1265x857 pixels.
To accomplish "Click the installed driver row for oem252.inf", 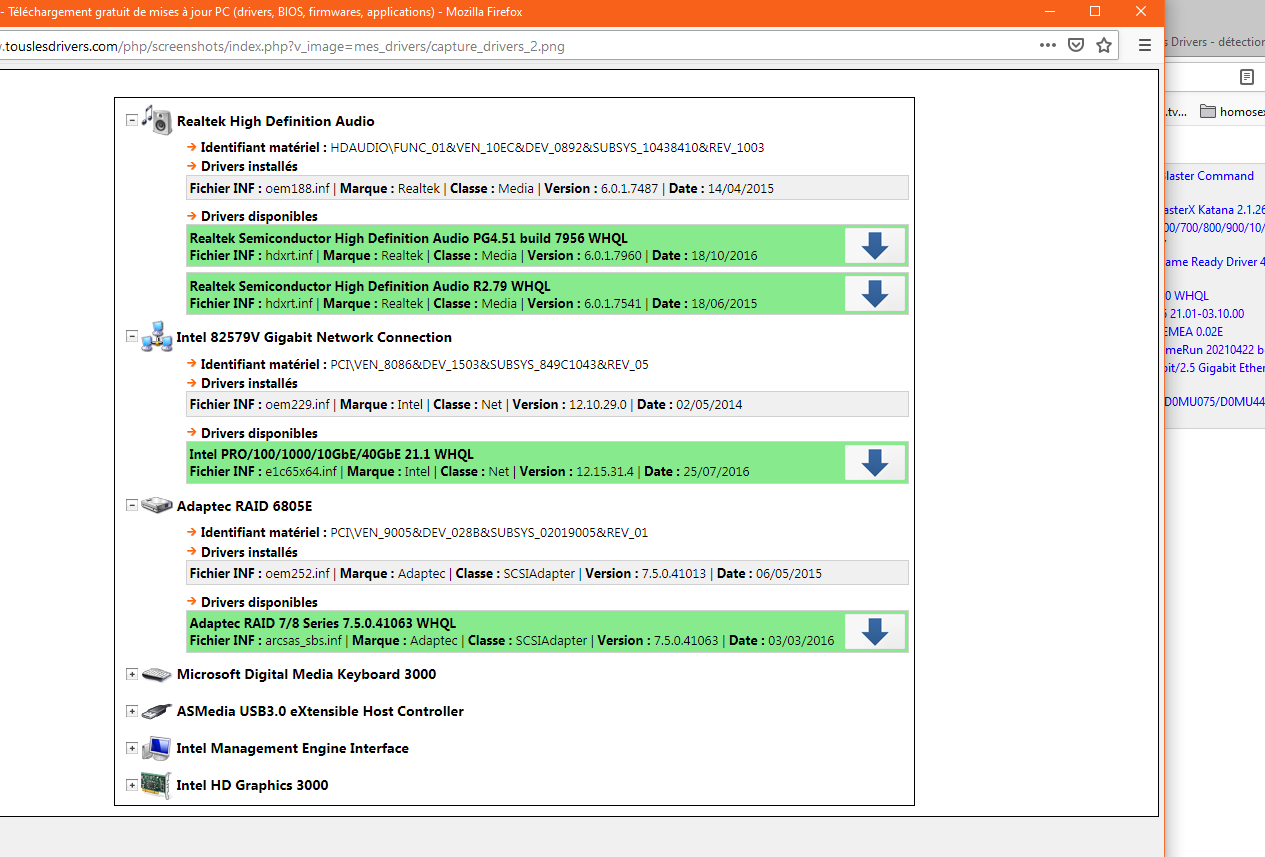I will [x=547, y=574].
